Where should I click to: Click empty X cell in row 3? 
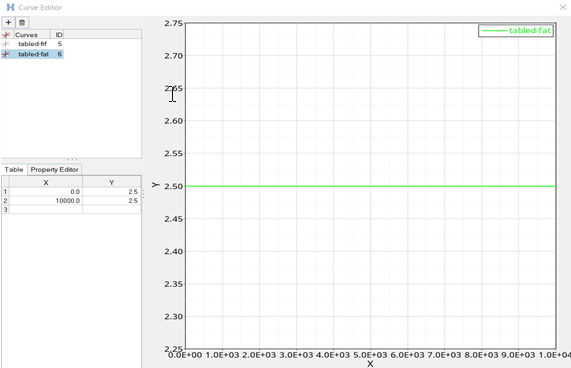coord(46,209)
